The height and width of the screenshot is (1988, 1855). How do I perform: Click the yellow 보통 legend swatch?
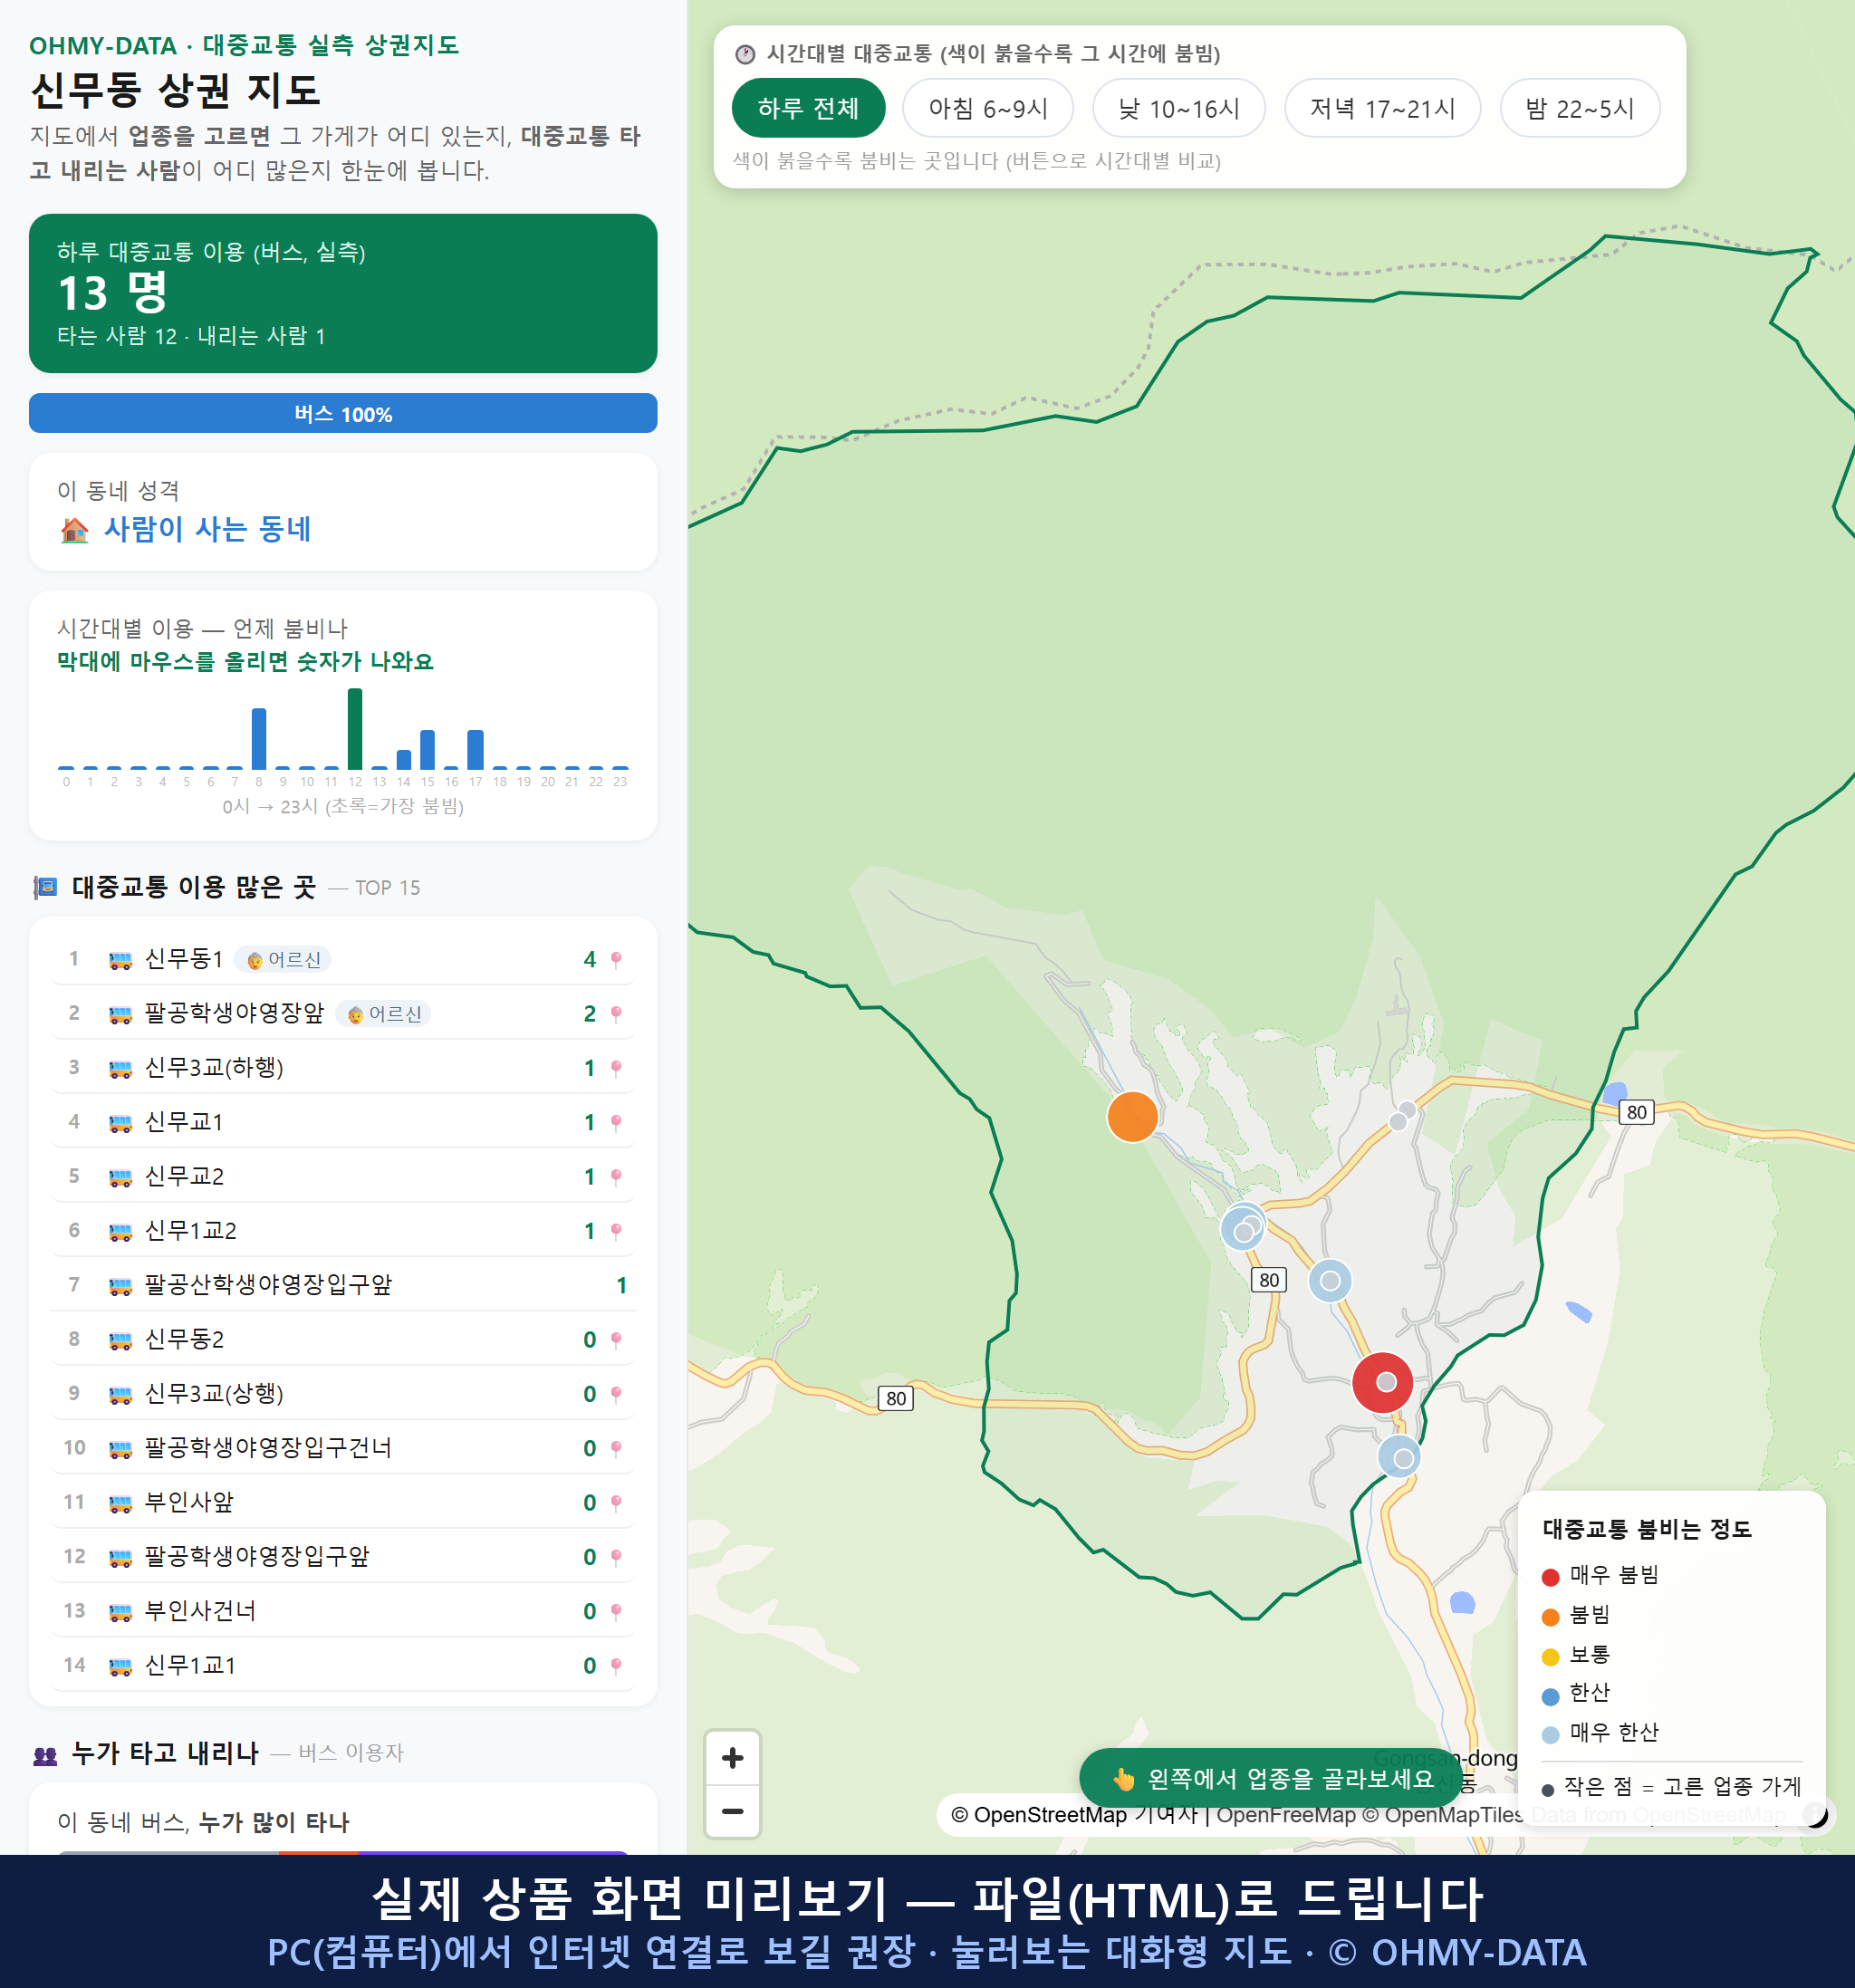(1550, 1657)
